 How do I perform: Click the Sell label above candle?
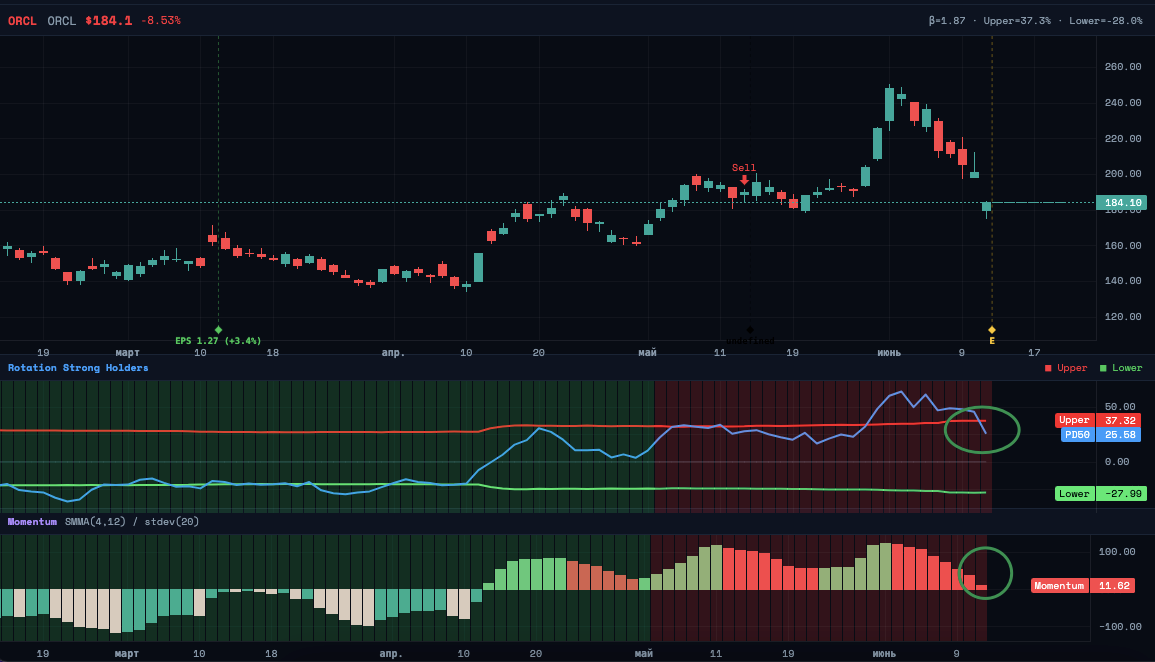[744, 168]
